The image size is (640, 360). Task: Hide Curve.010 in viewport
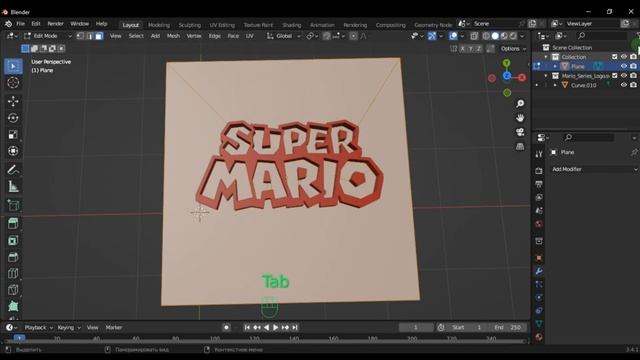[x=624, y=85]
